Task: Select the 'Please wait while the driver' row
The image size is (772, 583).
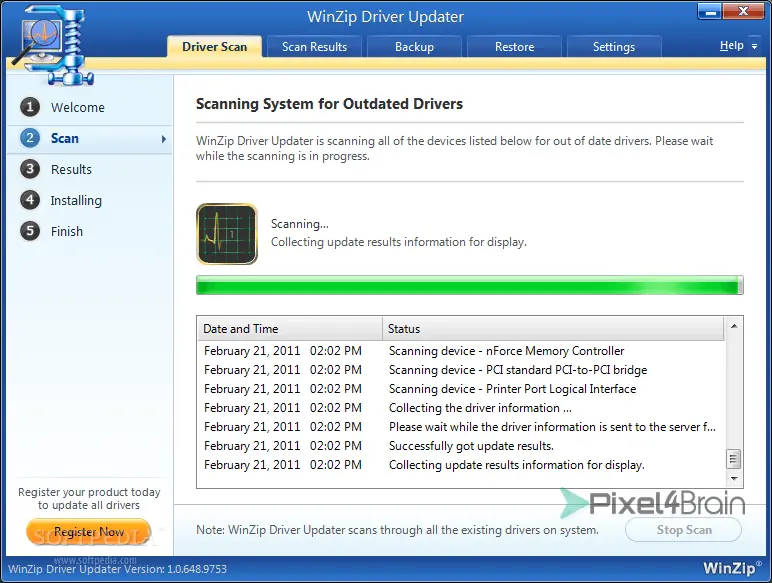Action: pos(461,427)
